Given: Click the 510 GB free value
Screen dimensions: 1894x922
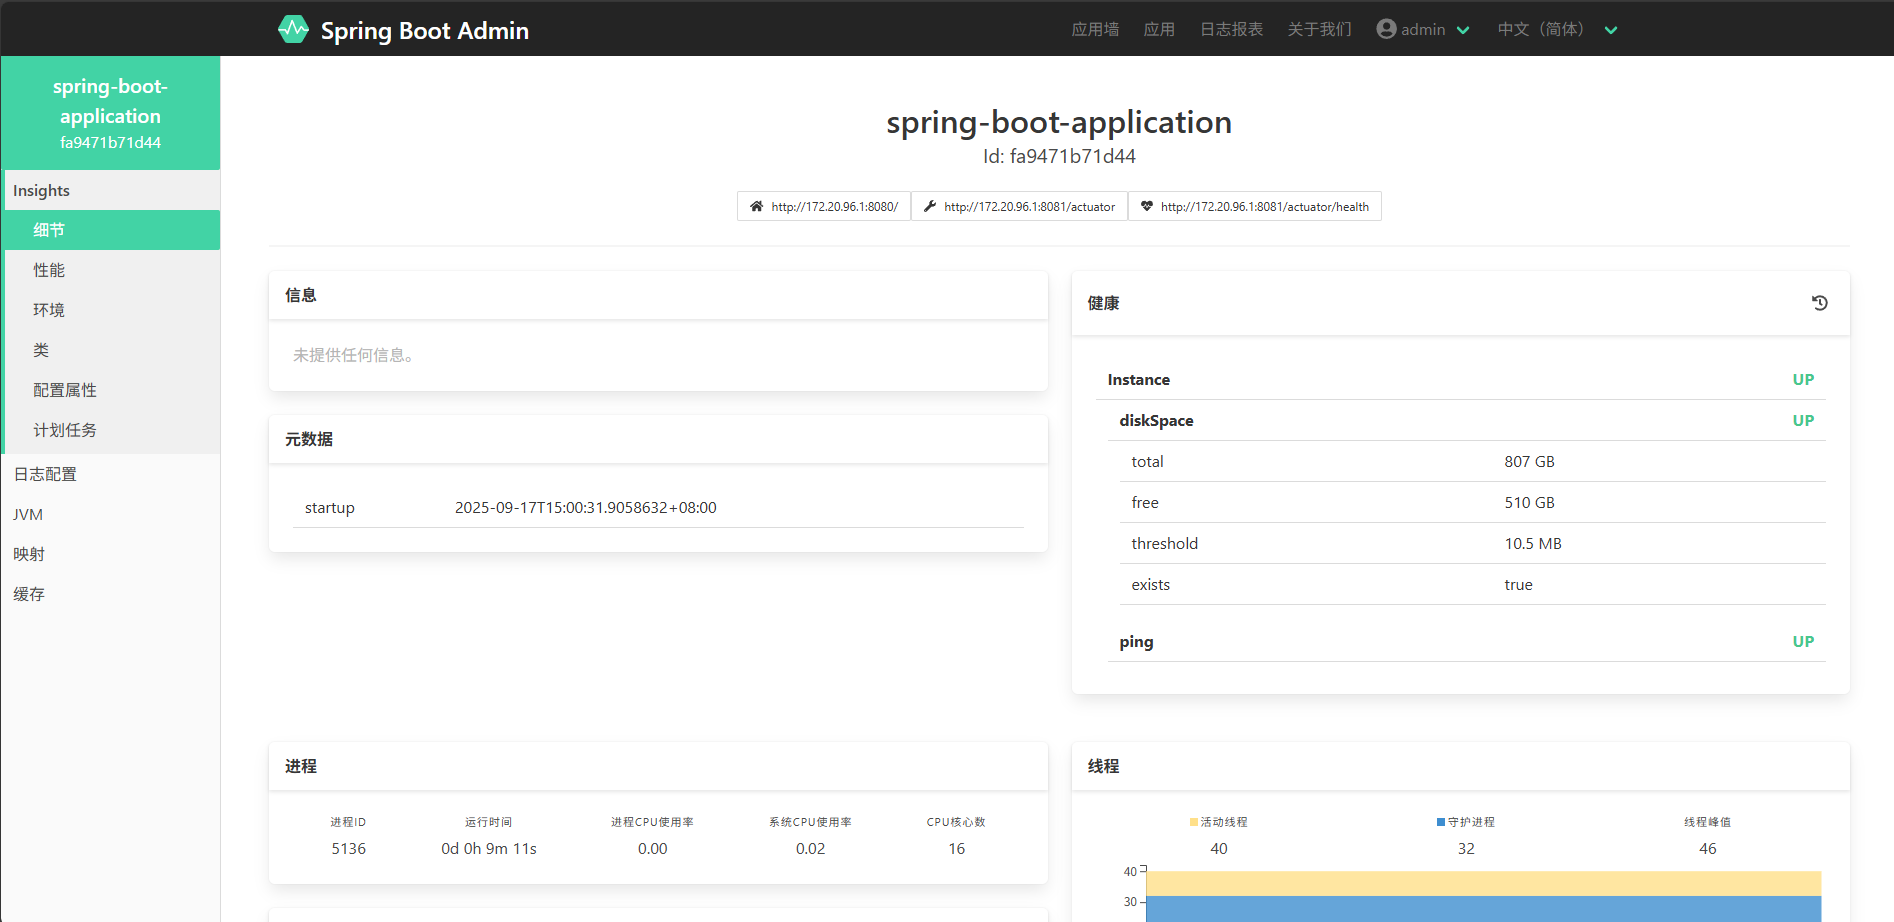Looking at the screenshot, I should [x=1529, y=502].
